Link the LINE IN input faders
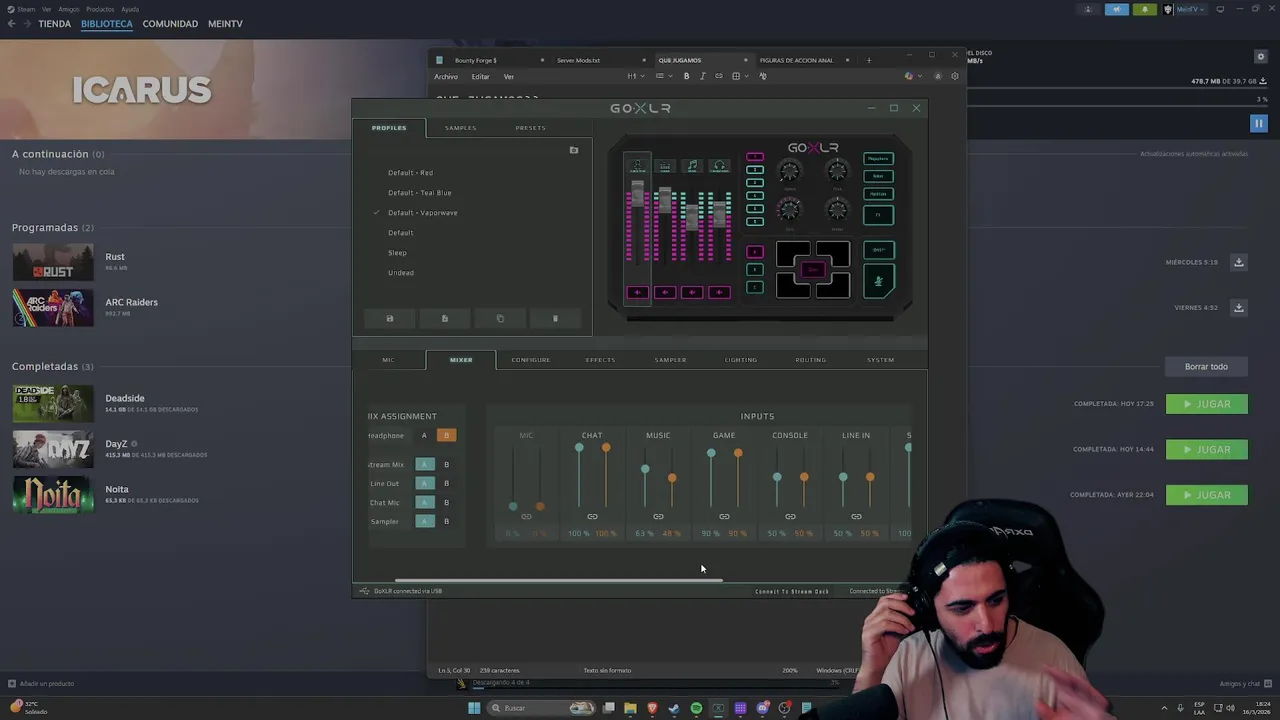This screenshot has width=1280, height=720. pos(856,517)
